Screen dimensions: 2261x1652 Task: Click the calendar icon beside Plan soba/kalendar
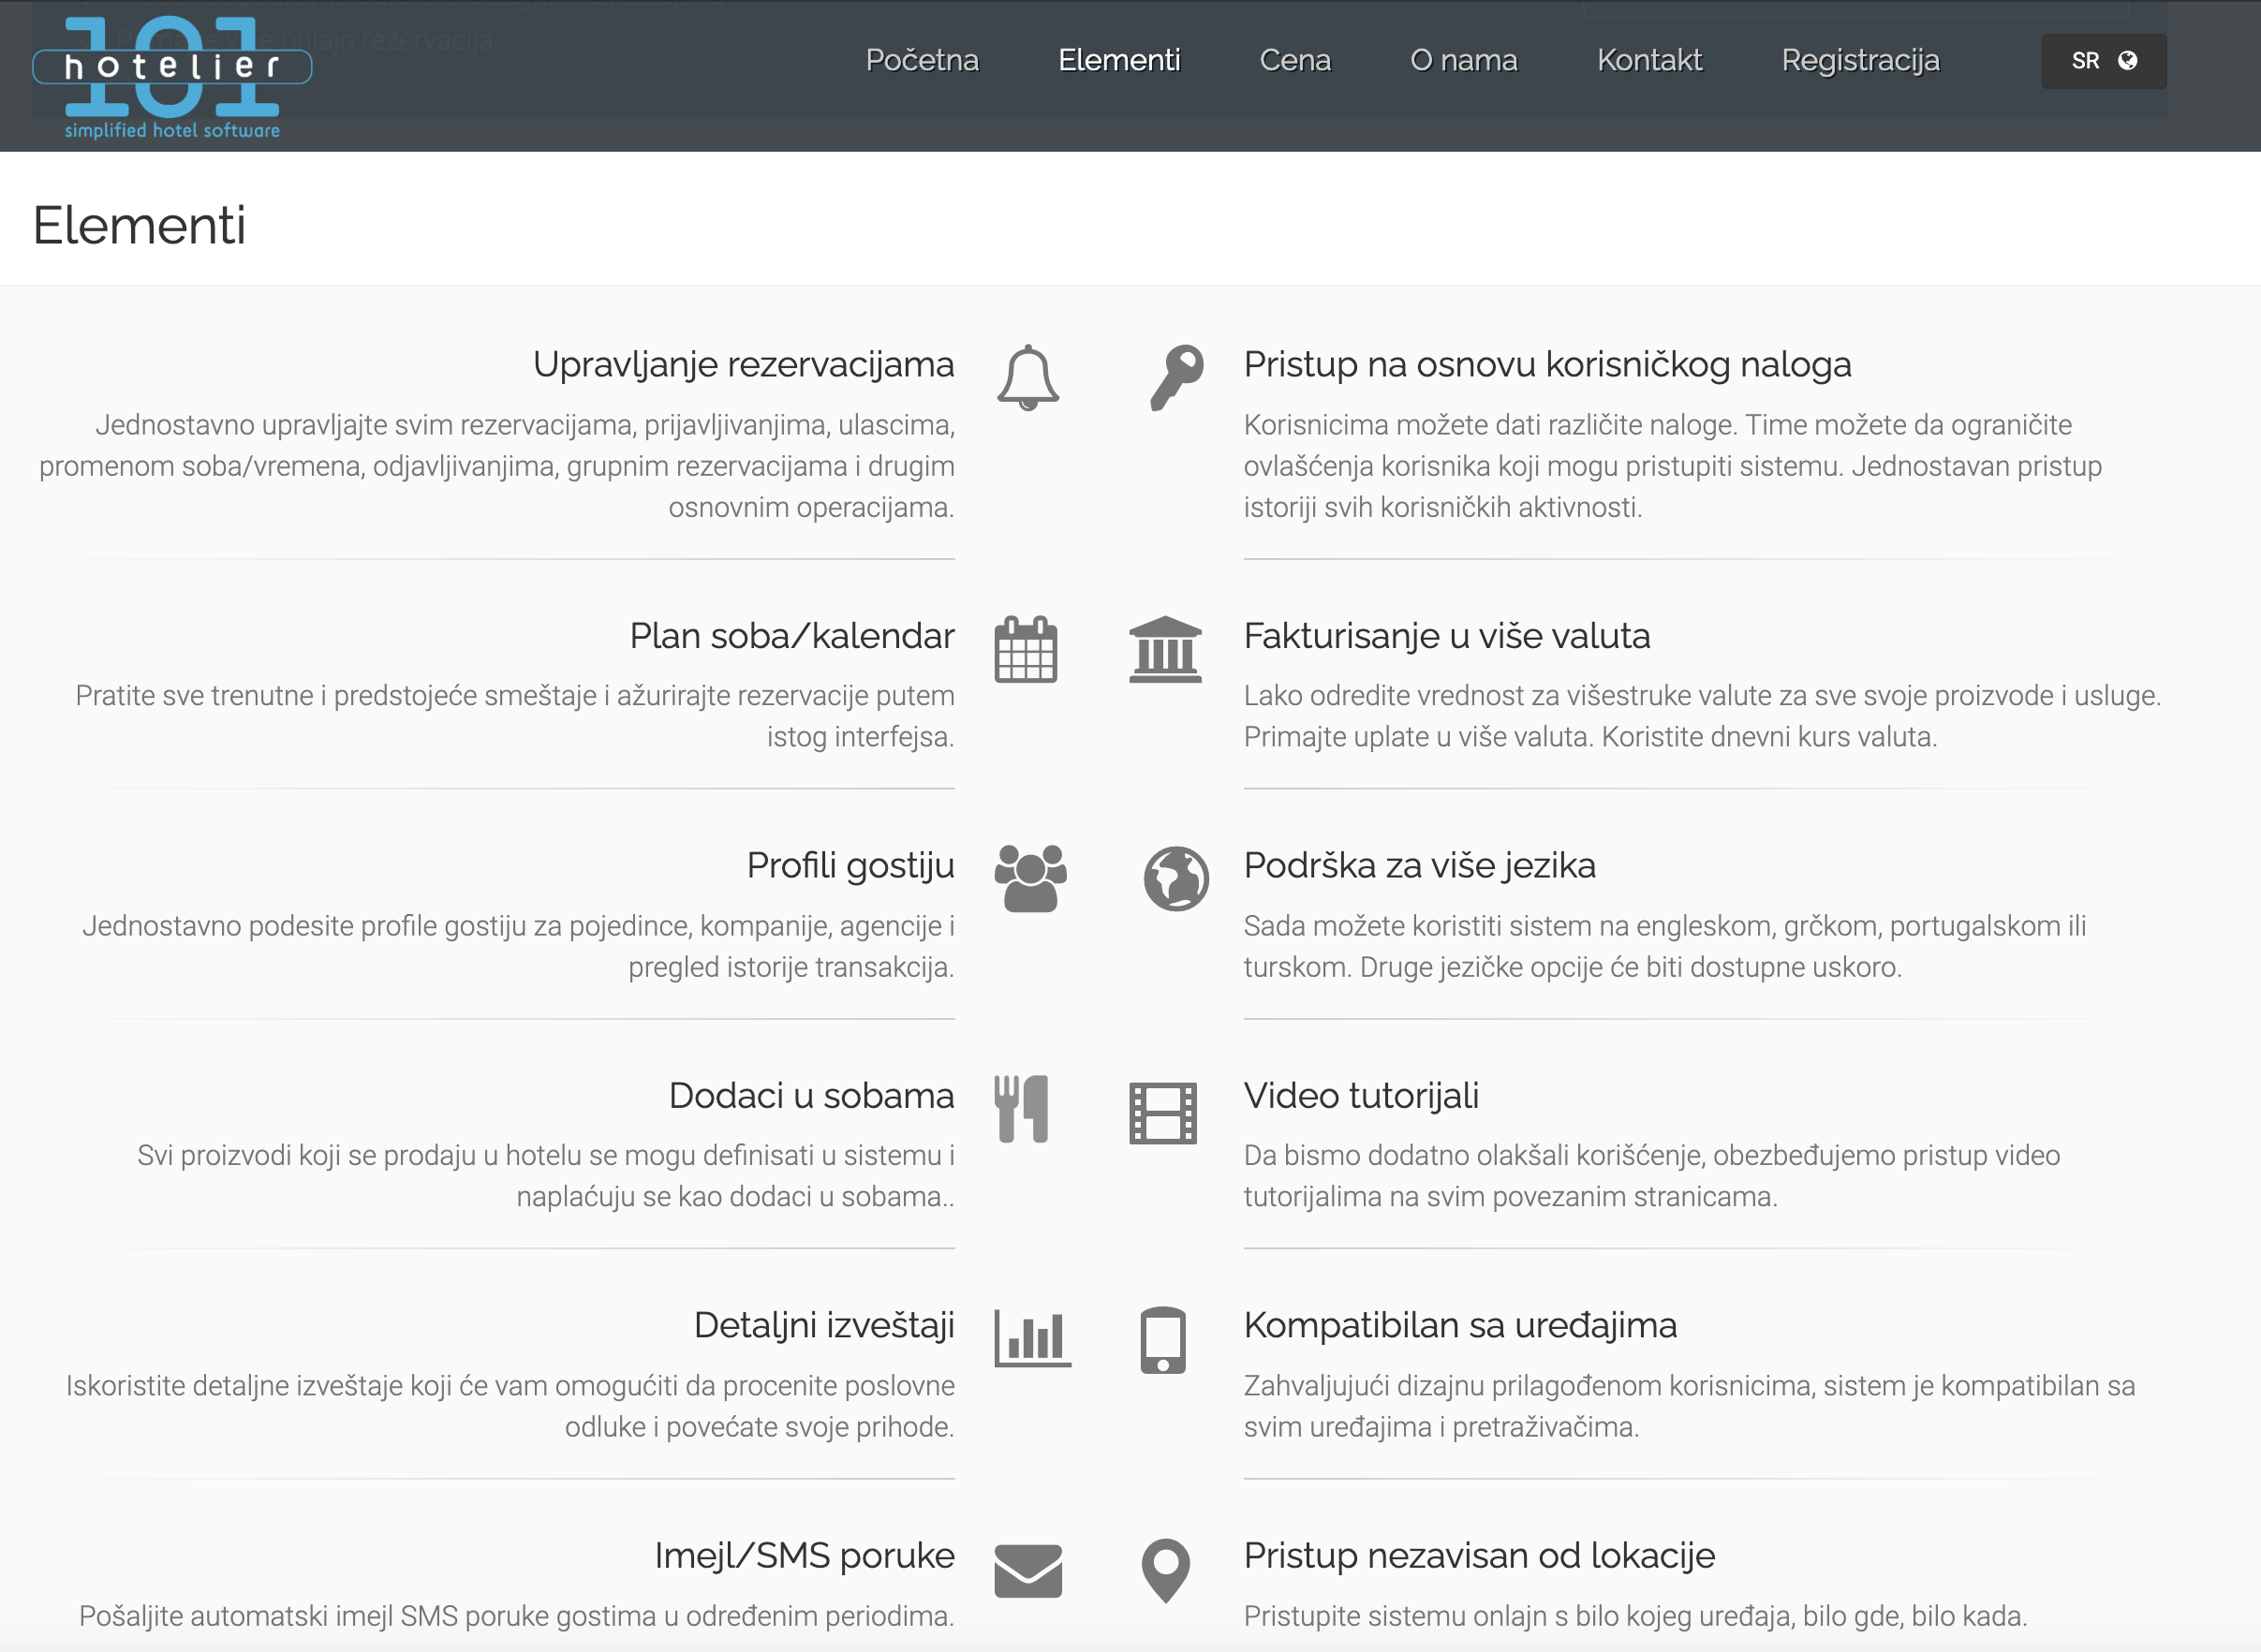click(1025, 650)
